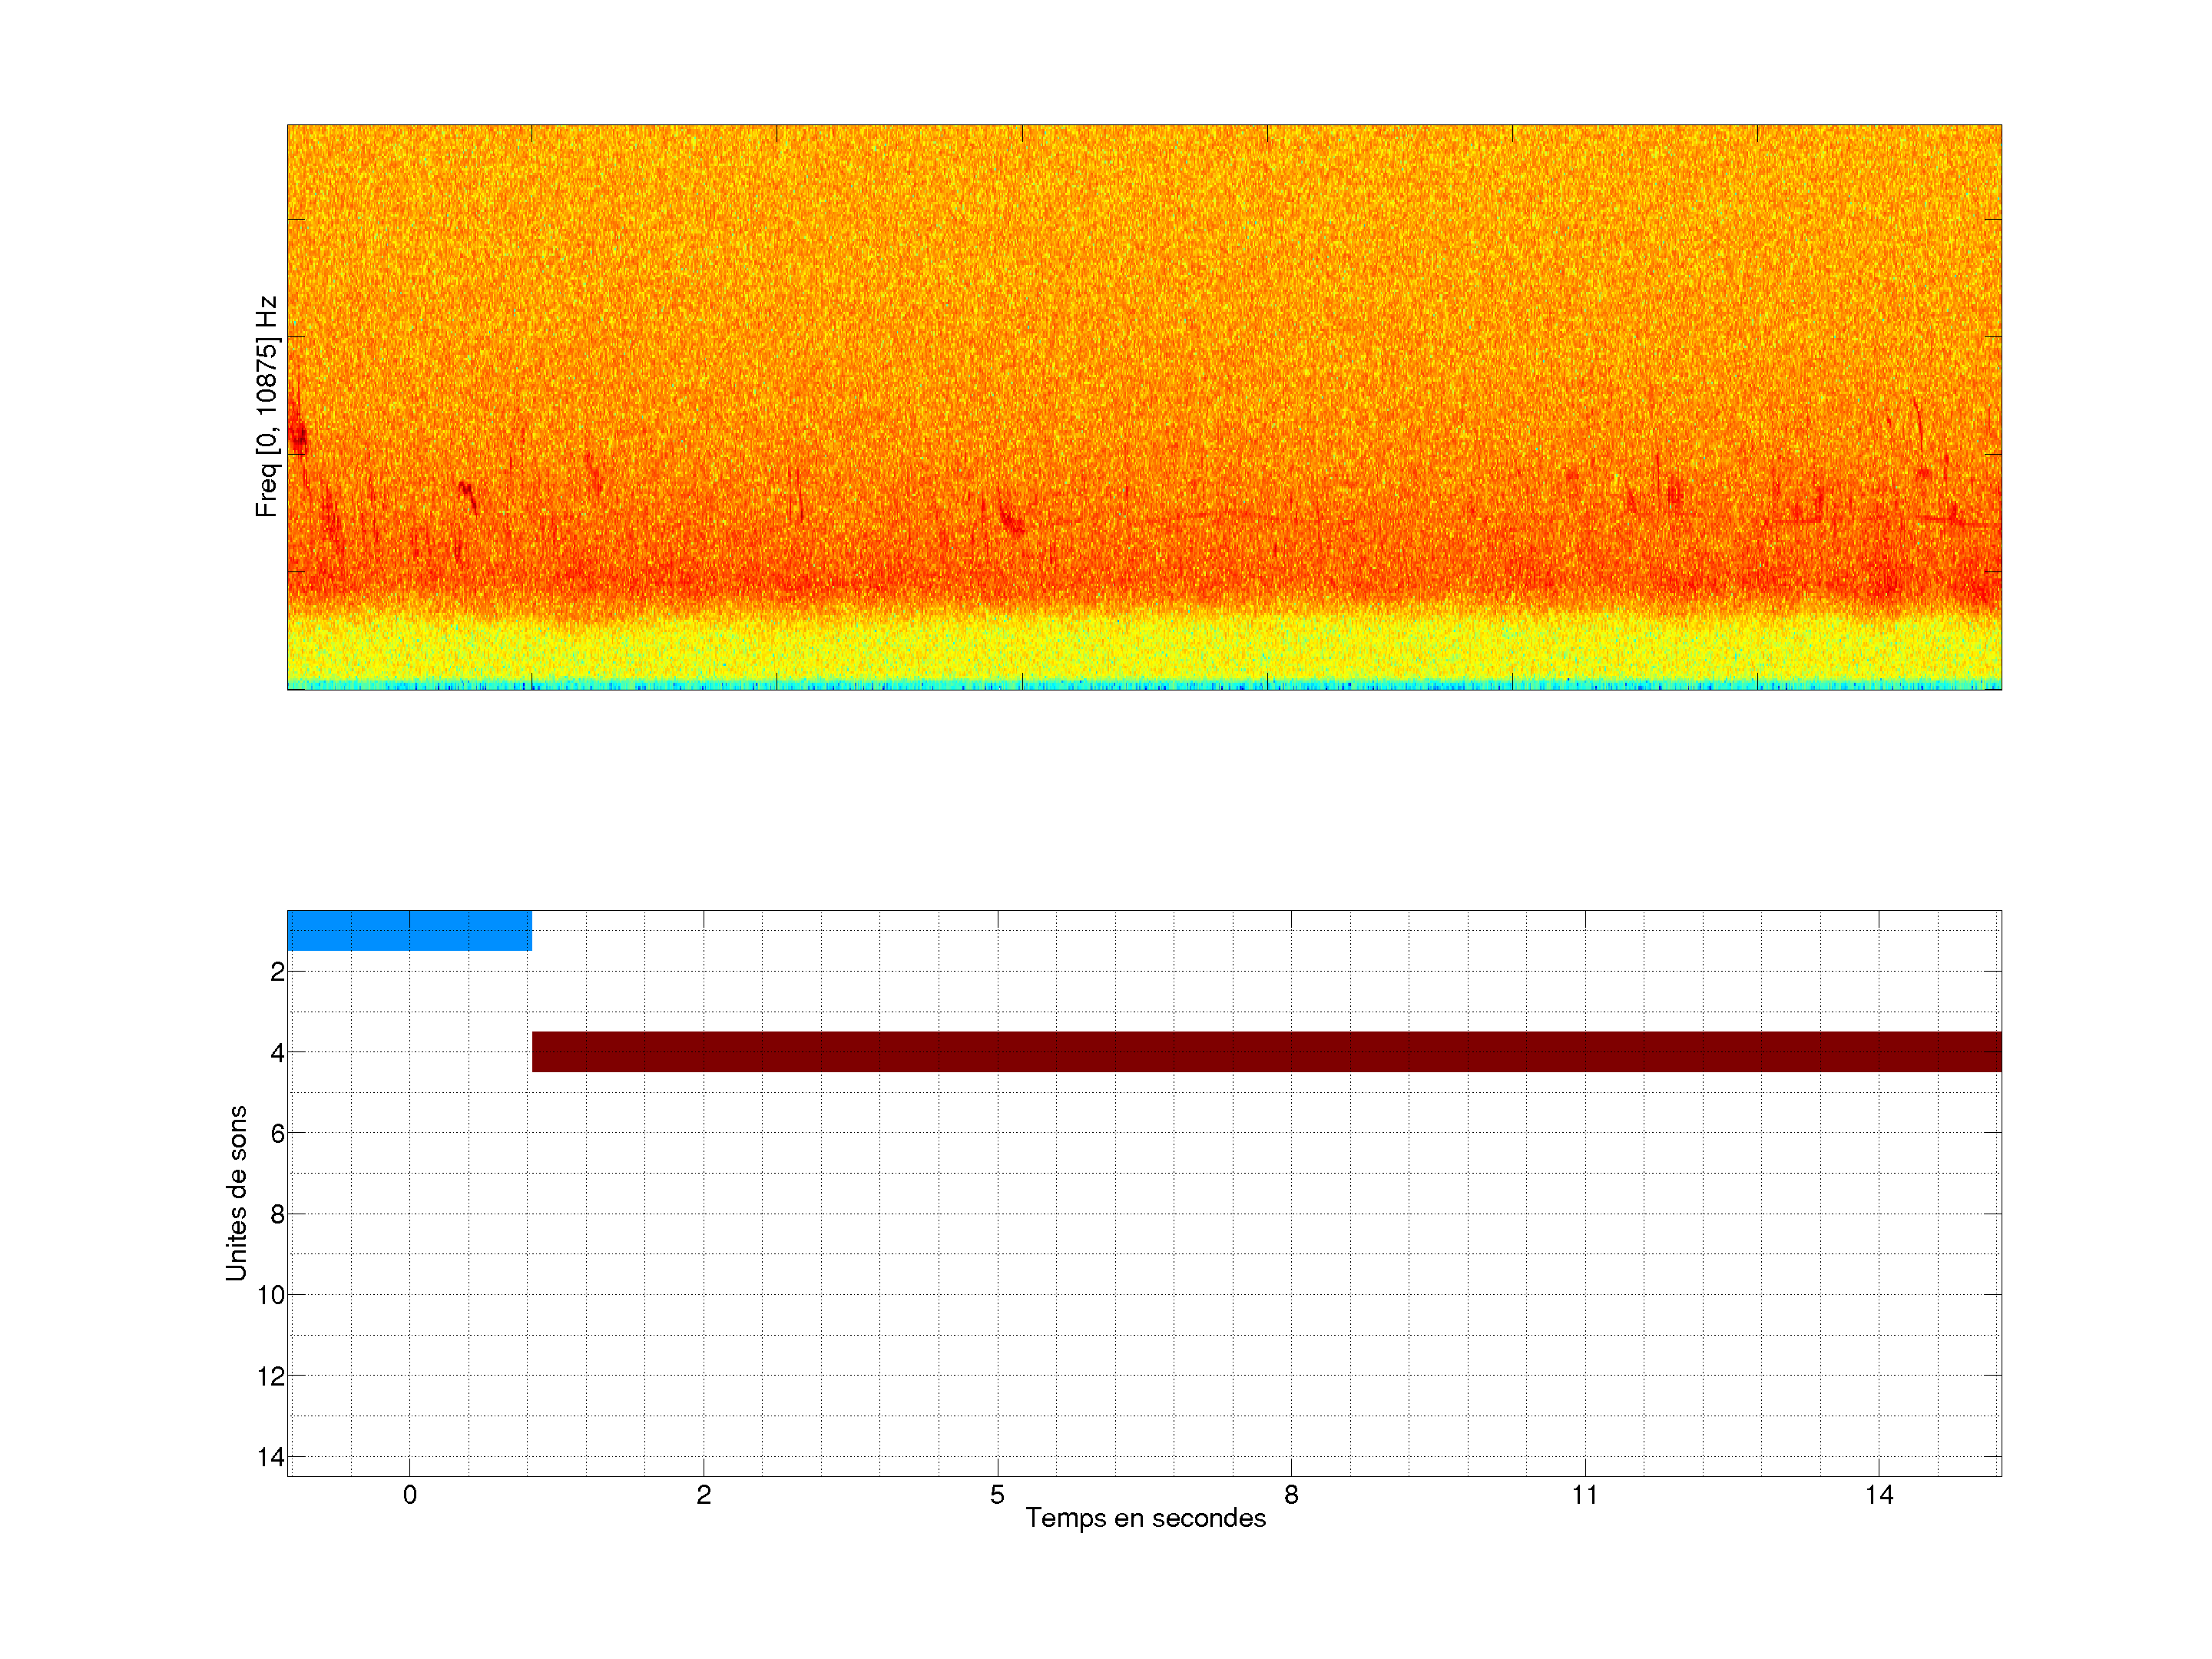
Task: Click the dark red blob at spectrogram's left edge
Action: point(297,437)
